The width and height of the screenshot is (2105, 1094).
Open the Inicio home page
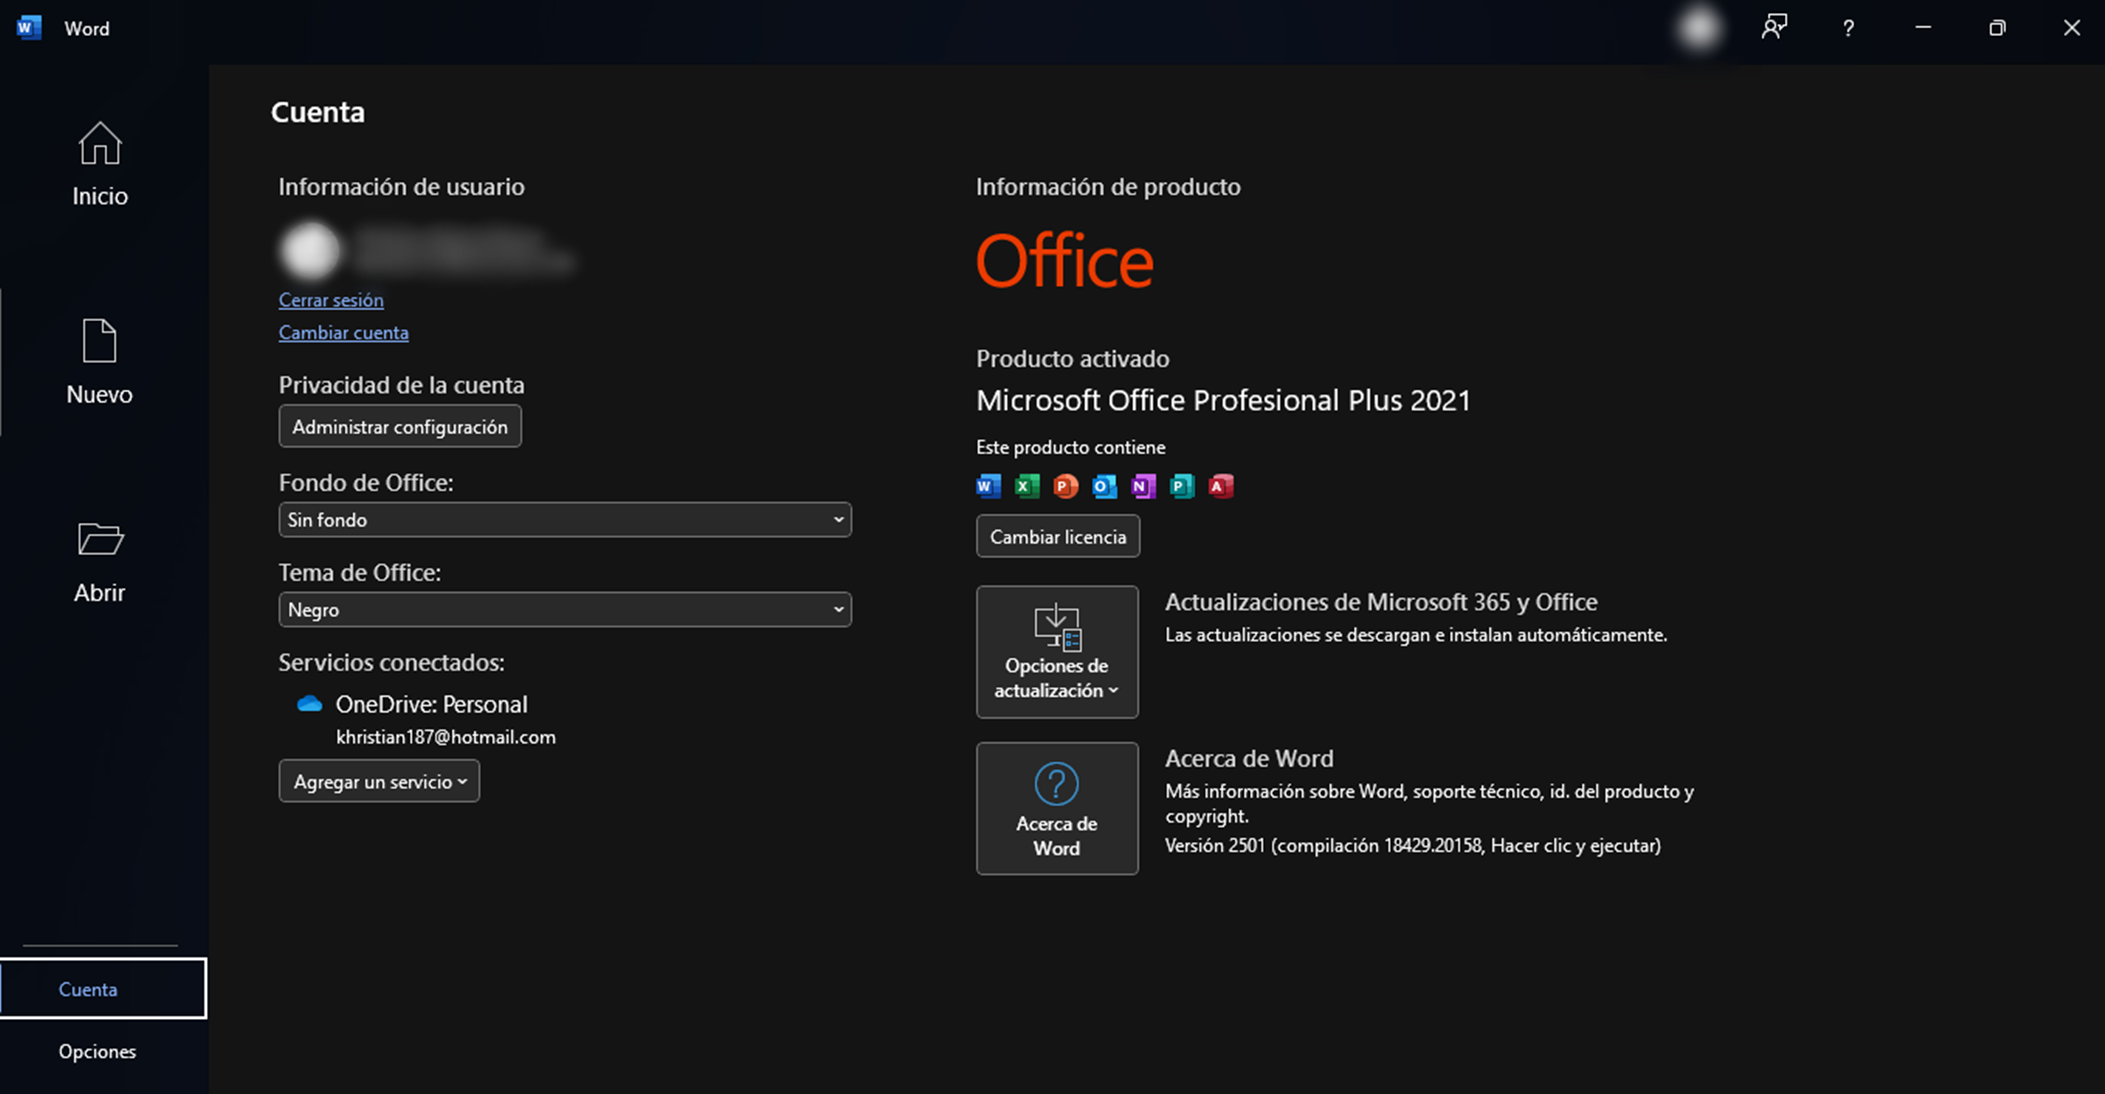click(x=100, y=165)
